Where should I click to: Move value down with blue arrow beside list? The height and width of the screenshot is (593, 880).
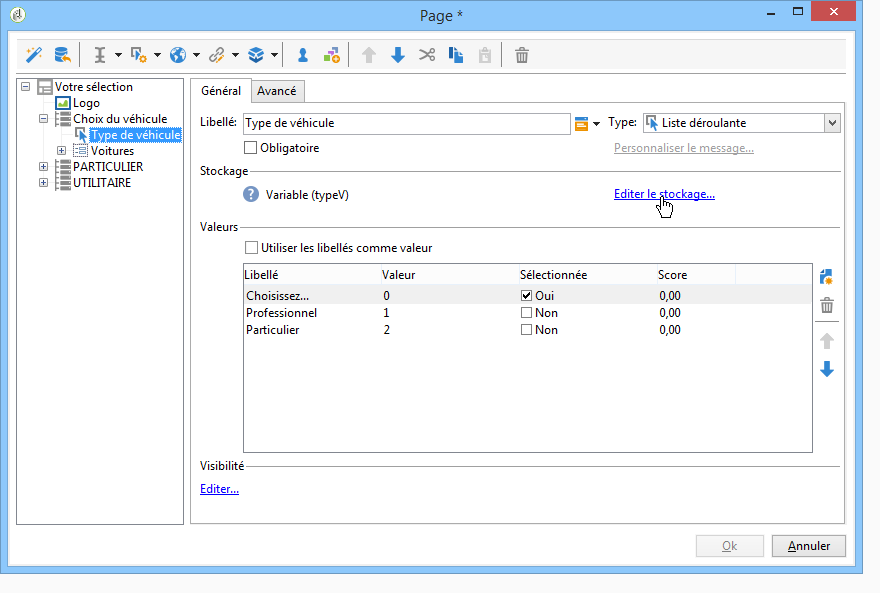826,369
